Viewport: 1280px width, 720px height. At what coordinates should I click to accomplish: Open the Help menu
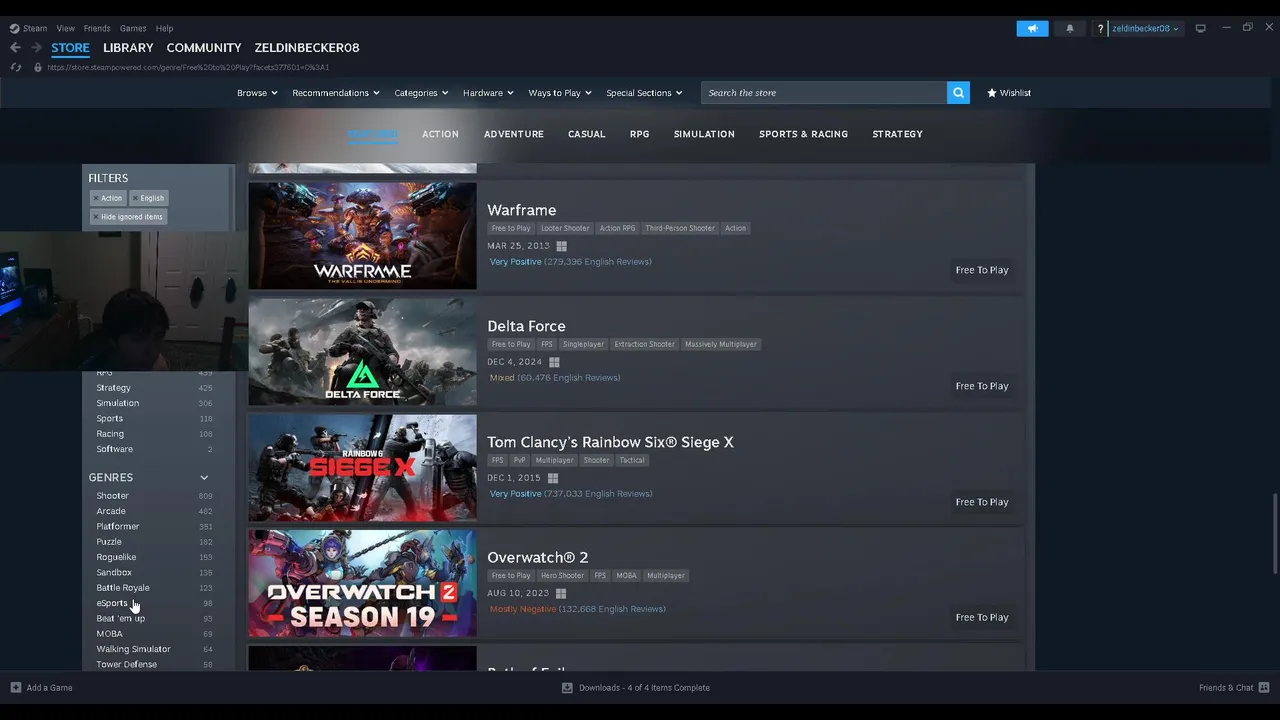point(164,28)
